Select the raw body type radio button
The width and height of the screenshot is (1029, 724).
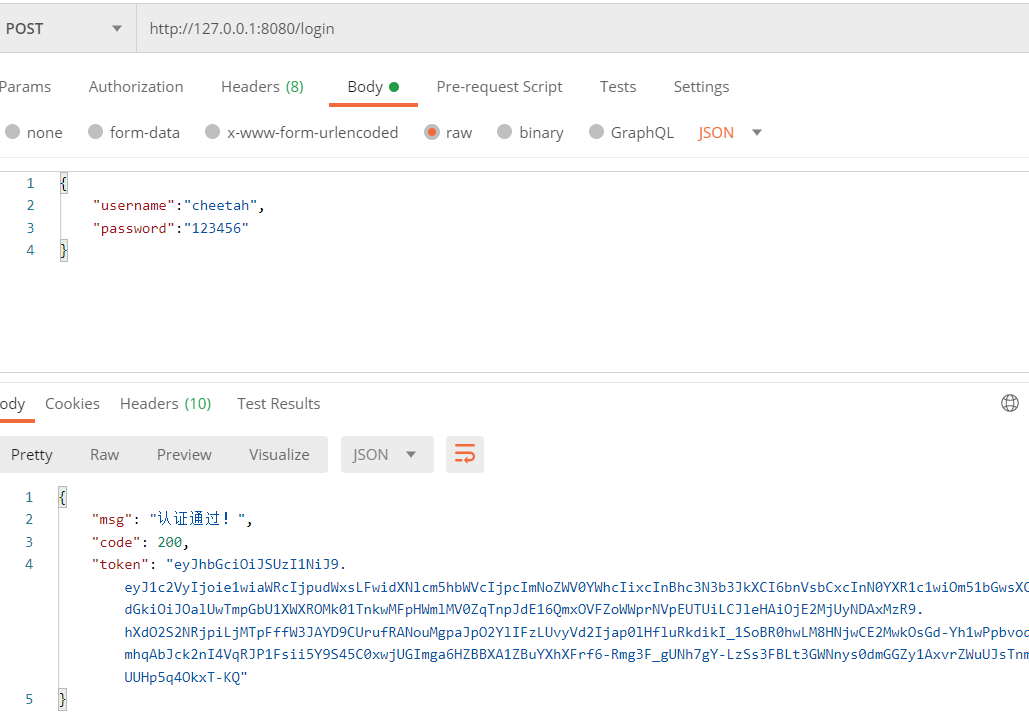click(432, 132)
